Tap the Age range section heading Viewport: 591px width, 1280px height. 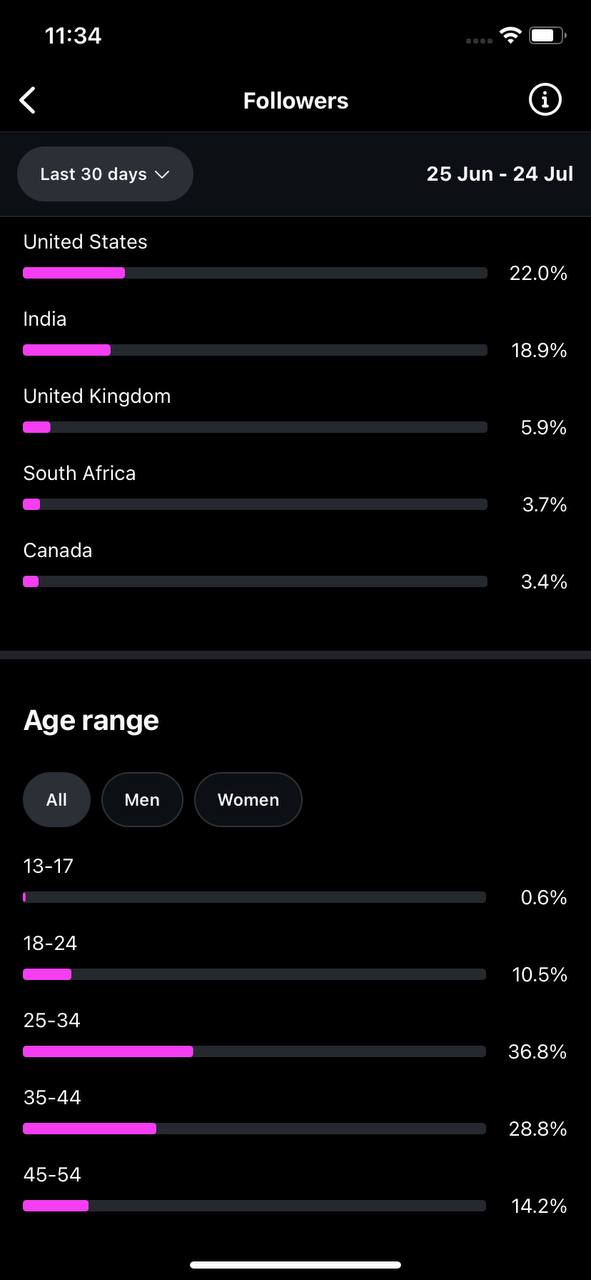pos(91,721)
